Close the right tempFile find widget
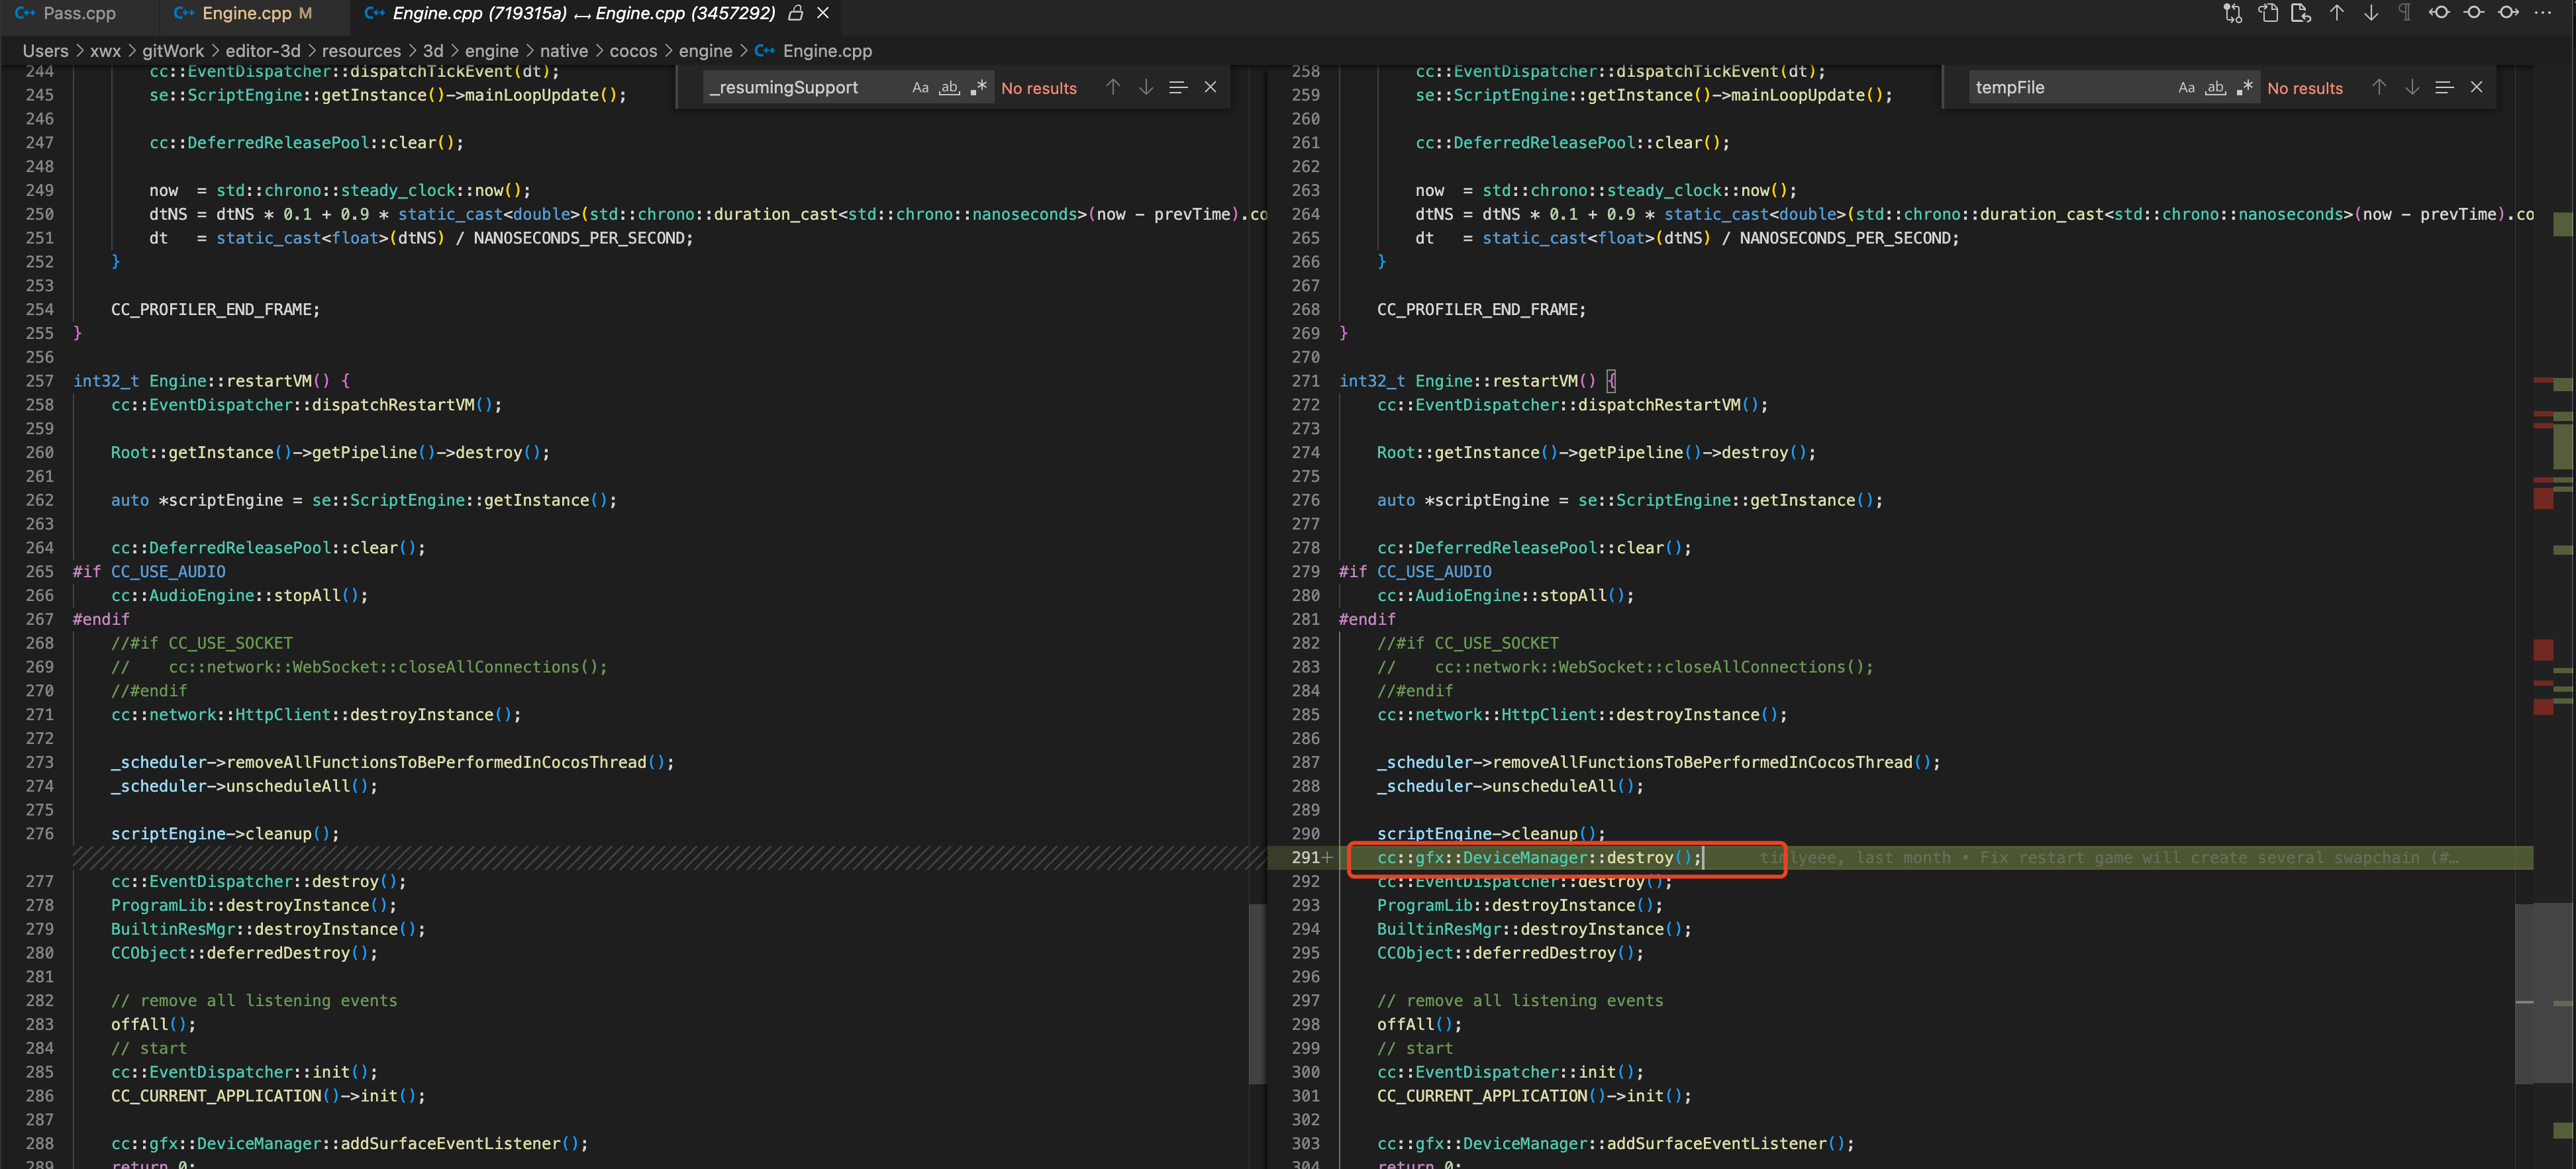 coord(2476,88)
